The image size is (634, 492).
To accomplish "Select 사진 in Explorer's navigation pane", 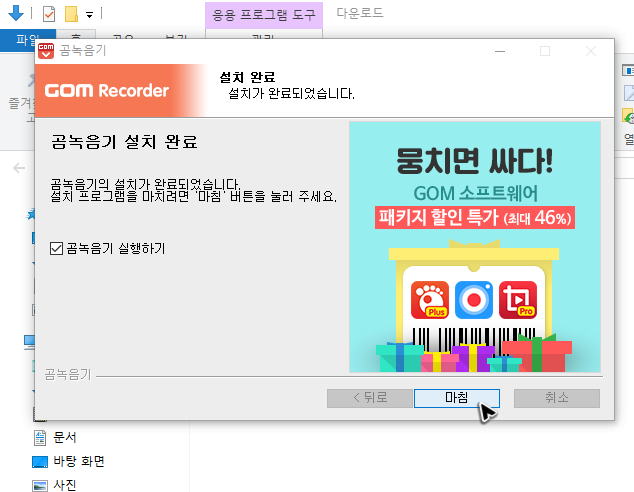I will click(65, 485).
